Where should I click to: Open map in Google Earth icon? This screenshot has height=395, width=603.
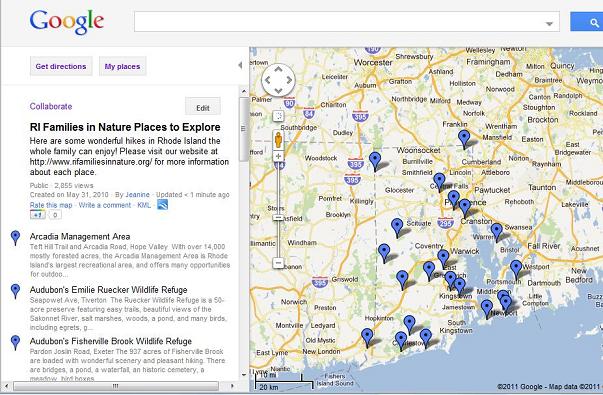pyautogui.click(x=162, y=205)
